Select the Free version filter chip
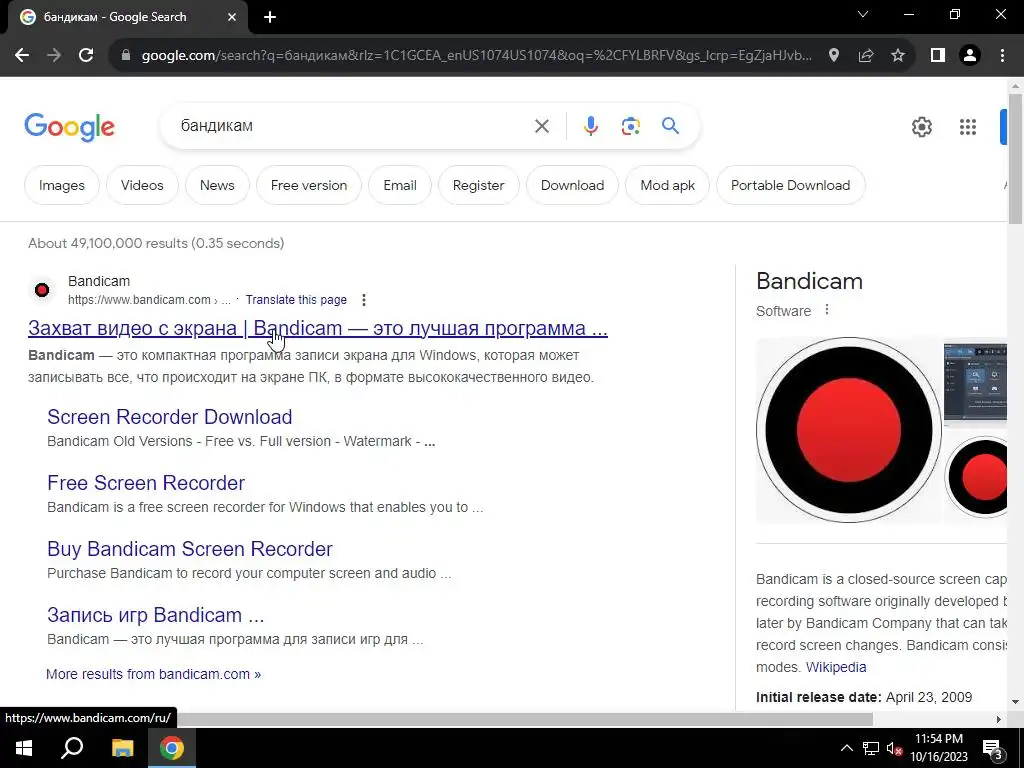The width and height of the screenshot is (1024, 768). [x=309, y=185]
